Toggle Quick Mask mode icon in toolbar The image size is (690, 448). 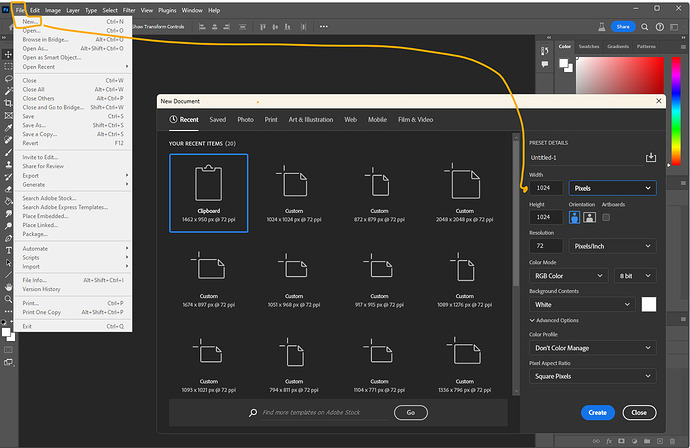[x=8, y=350]
